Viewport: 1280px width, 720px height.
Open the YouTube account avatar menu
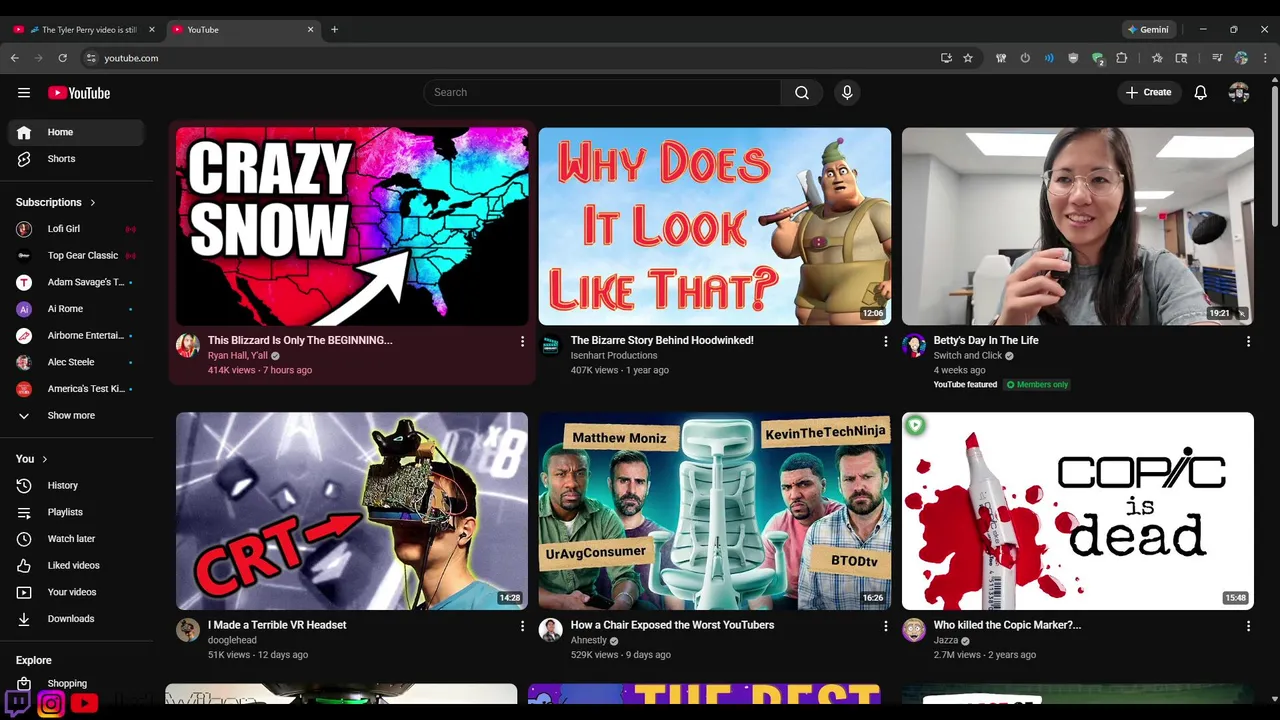click(x=1239, y=92)
